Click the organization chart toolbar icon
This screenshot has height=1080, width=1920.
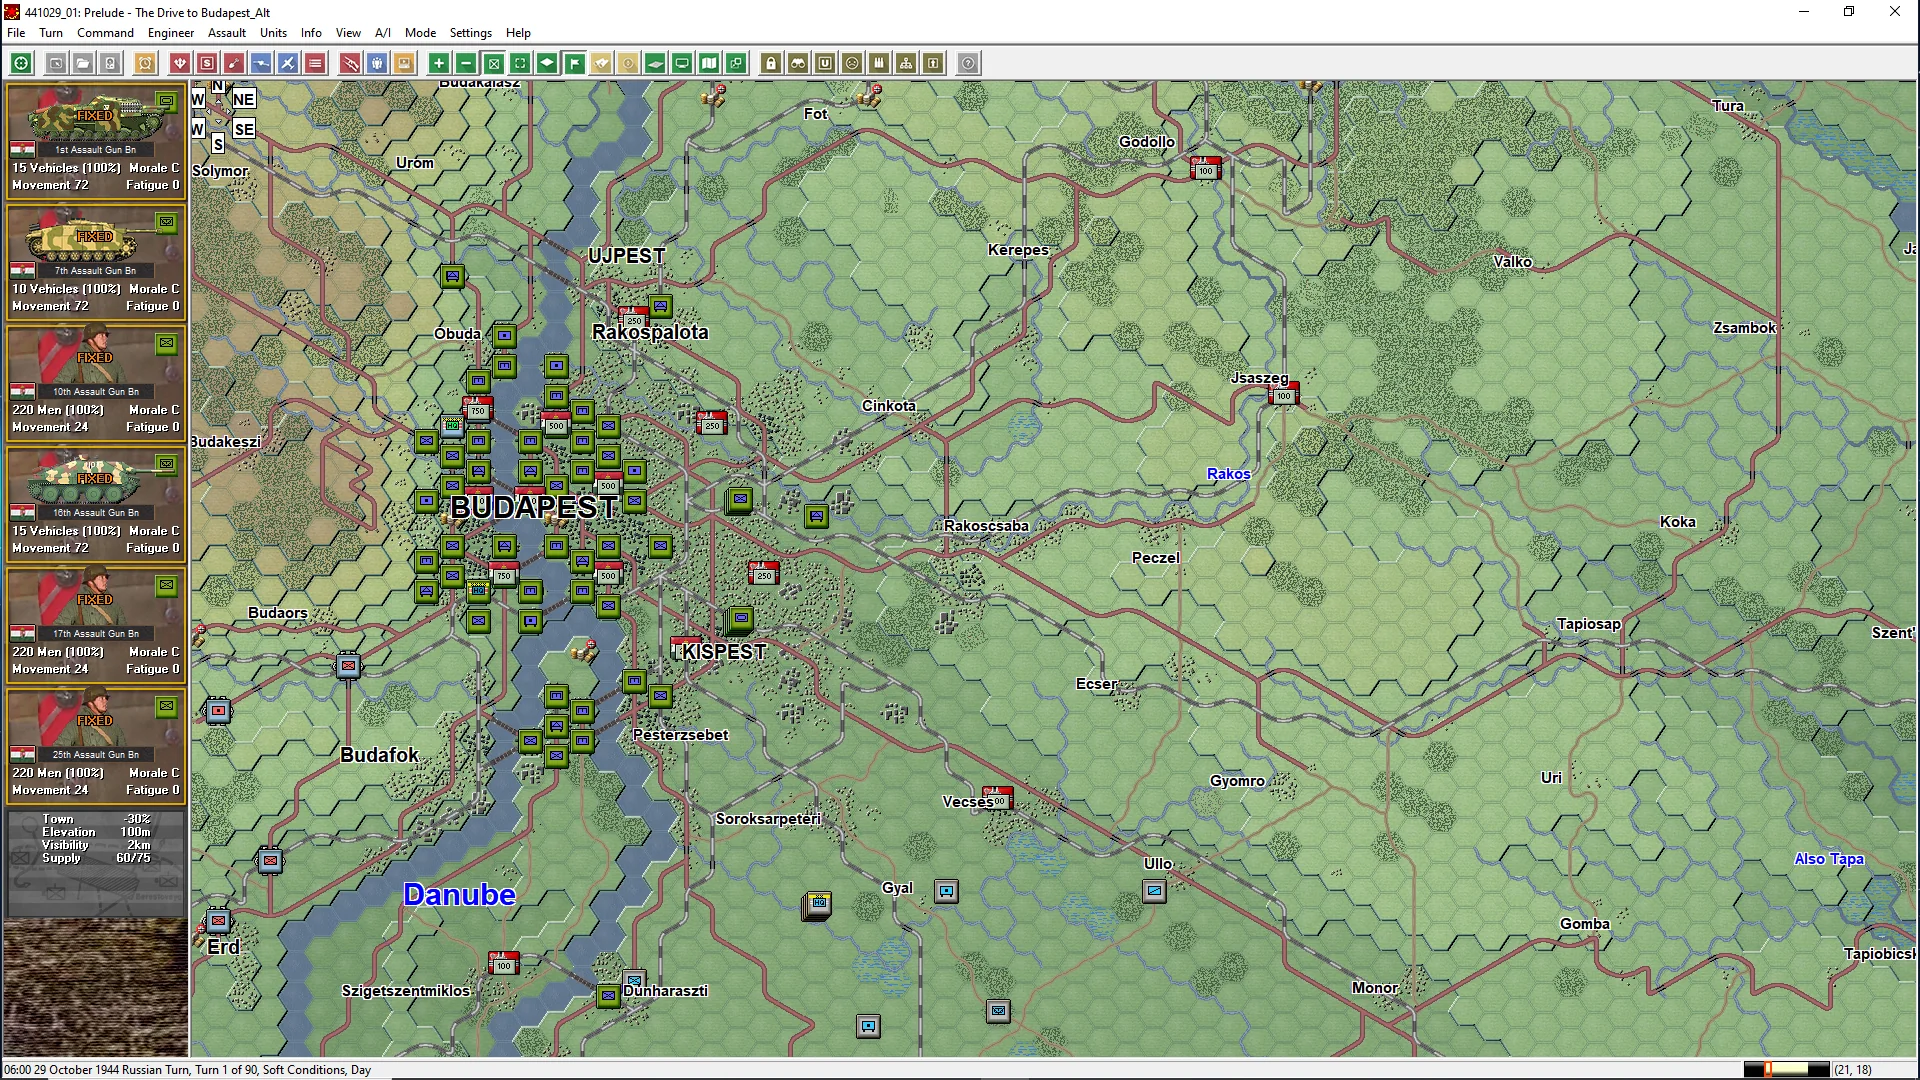click(x=906, y=63)
